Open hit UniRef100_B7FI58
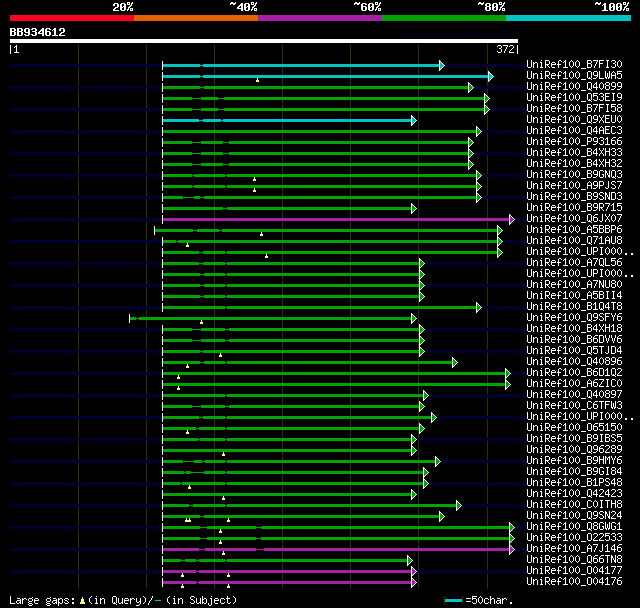 pos(574,109)
